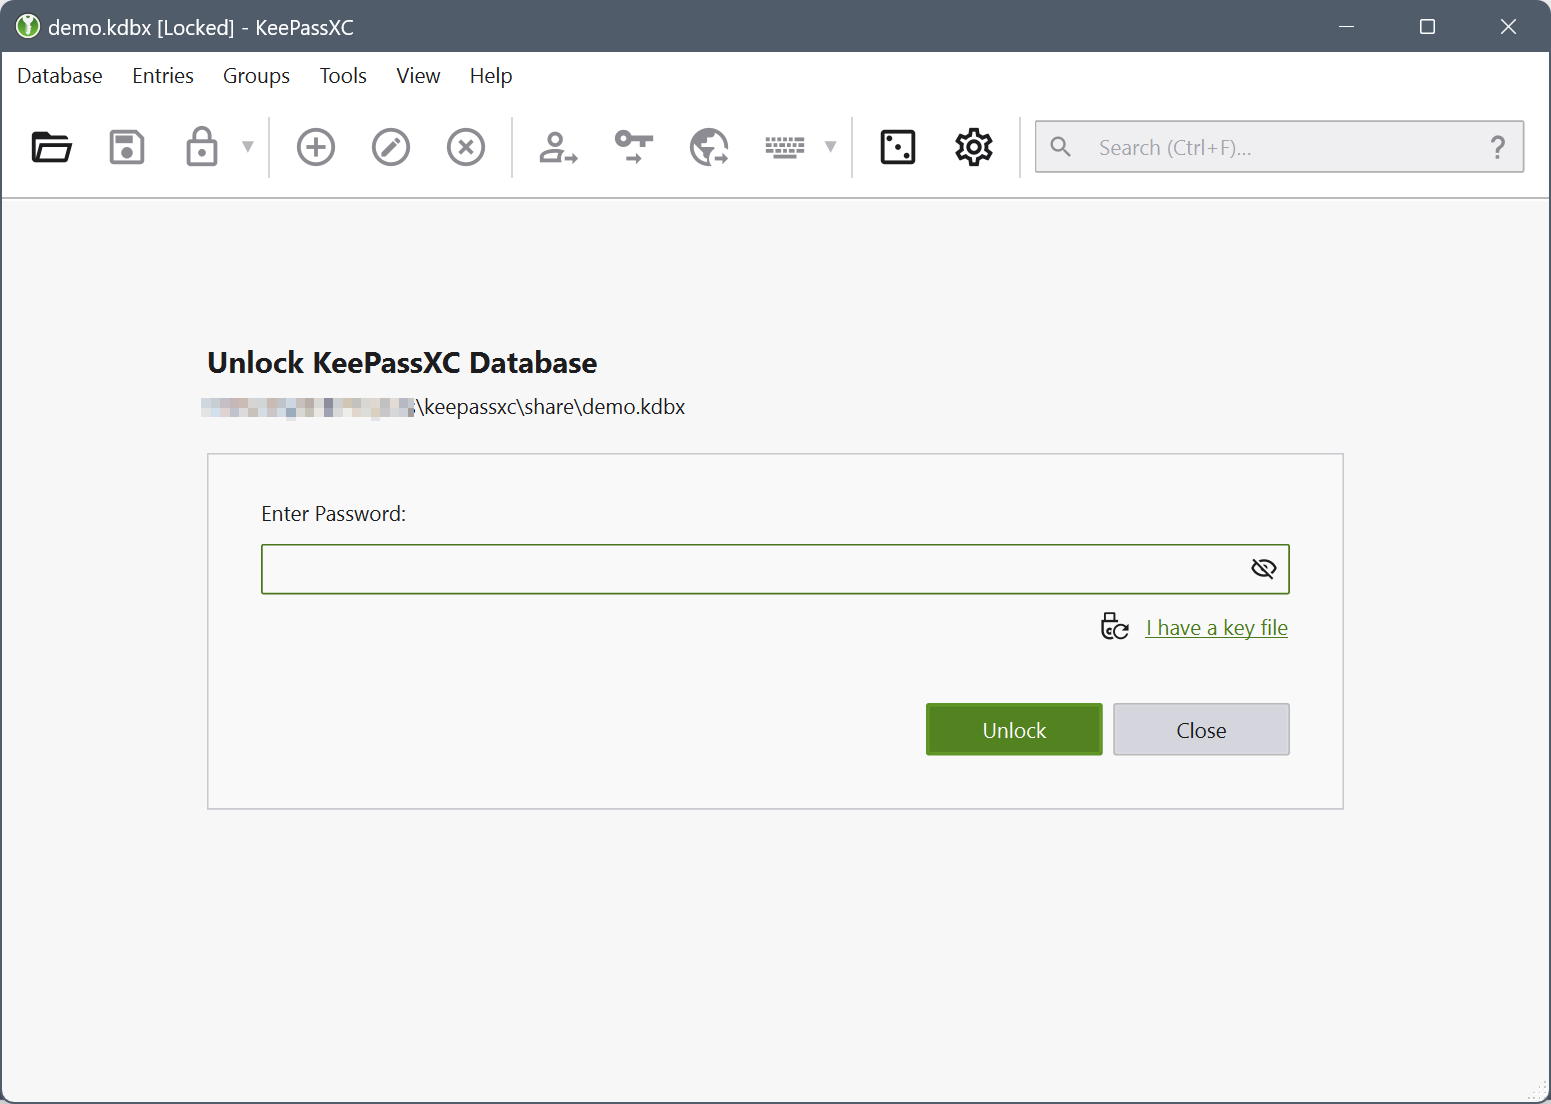The height and width of the screenshot is (1104, 1551).
Task: Select the I have a key file link
Action: coord(1215,627)
